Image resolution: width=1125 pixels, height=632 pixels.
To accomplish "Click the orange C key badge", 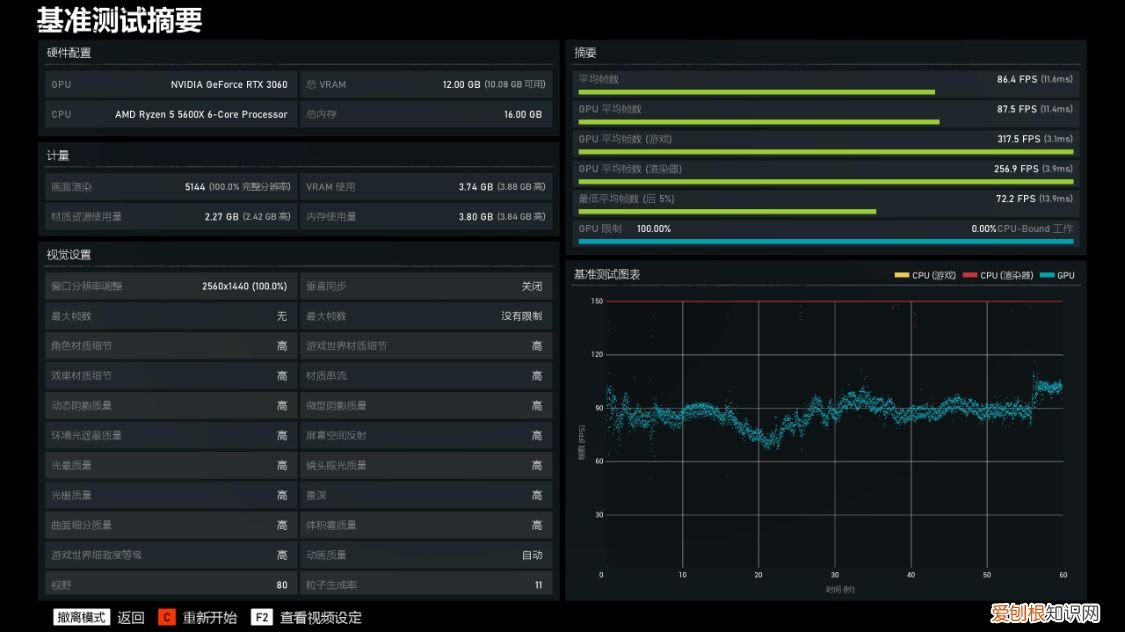I will [166, 617].
